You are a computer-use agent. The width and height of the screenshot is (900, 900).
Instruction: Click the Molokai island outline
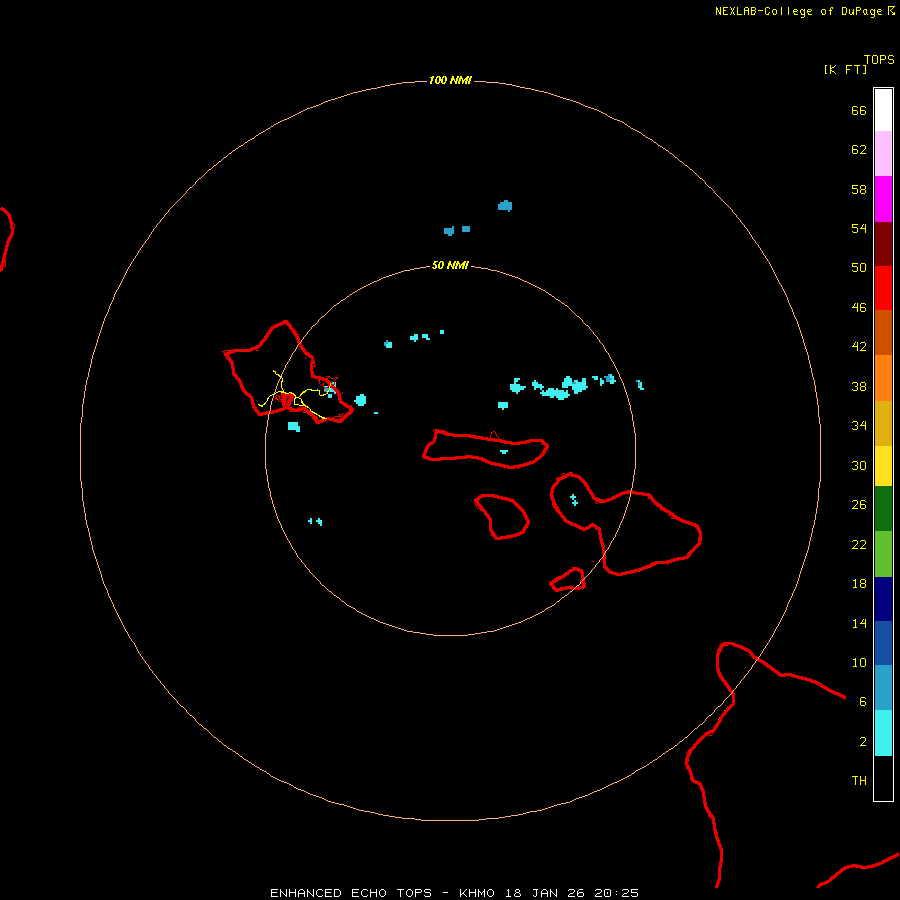point(486,448)
